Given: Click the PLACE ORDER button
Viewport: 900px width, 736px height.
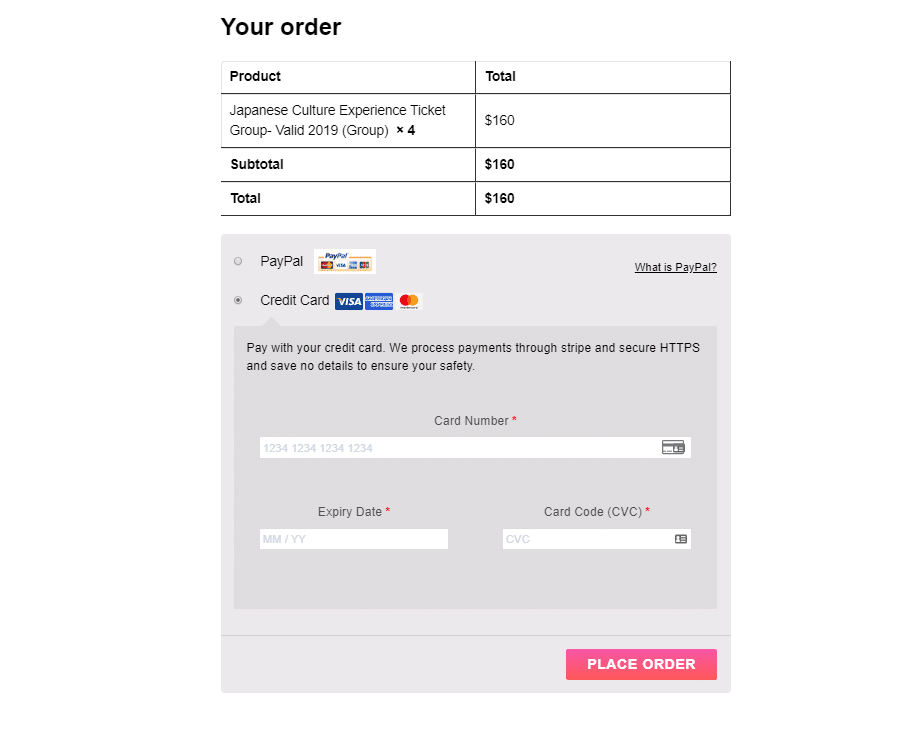Looking at the screenshot, I should point(641,664).
